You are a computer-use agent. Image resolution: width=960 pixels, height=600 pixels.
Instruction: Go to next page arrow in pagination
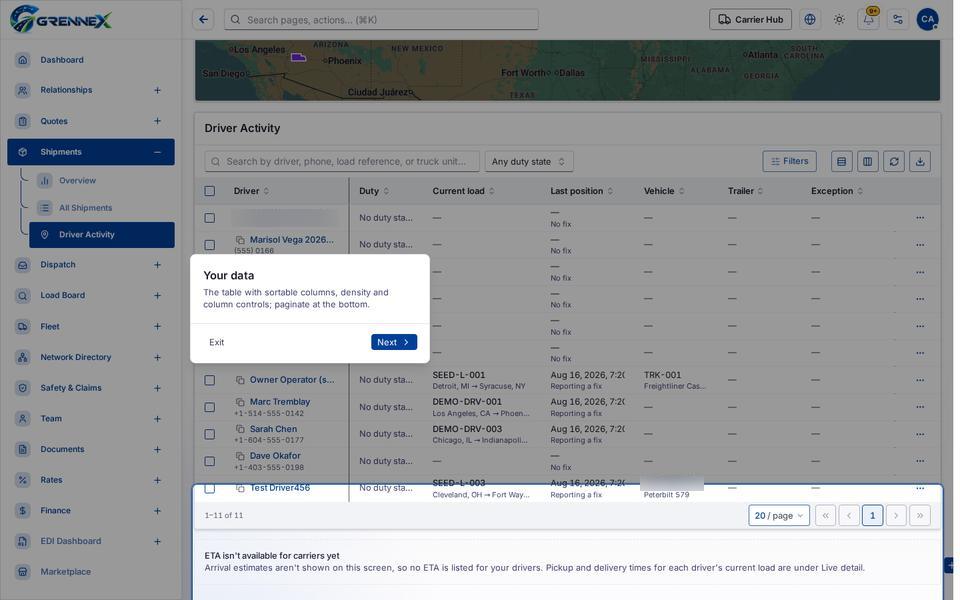click(x=896, y=516)
